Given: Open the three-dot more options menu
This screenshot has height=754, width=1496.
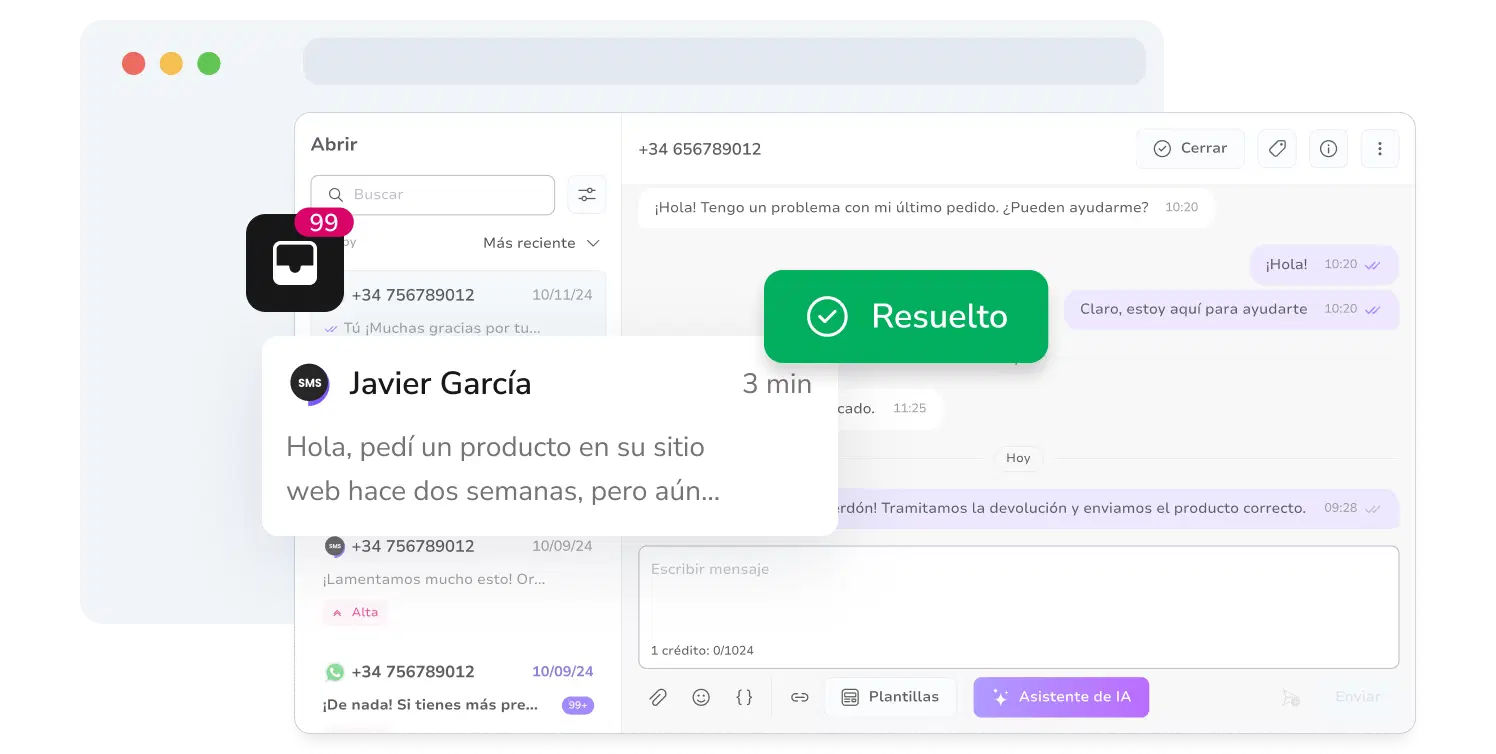Looking at the screenshot, I should pyautogui.click(x=1380, y=148).
